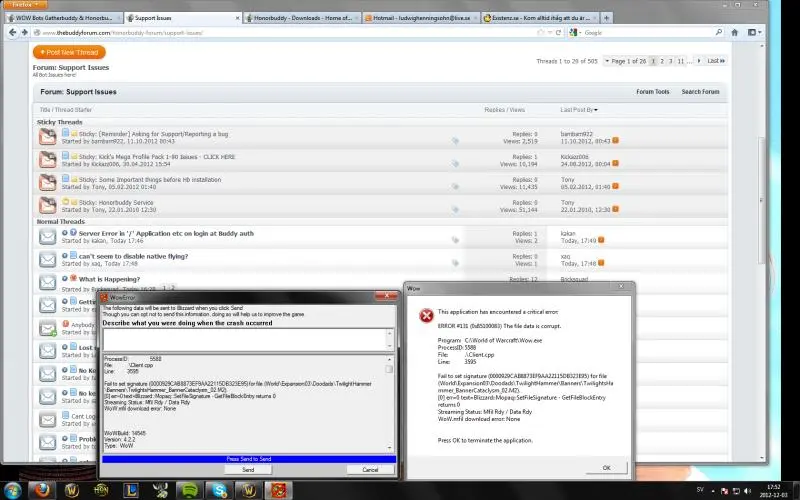Click the Firefox forward arrow
This screenshot has width=800, height=500.
pyautogui.click(x=24, y=32)
